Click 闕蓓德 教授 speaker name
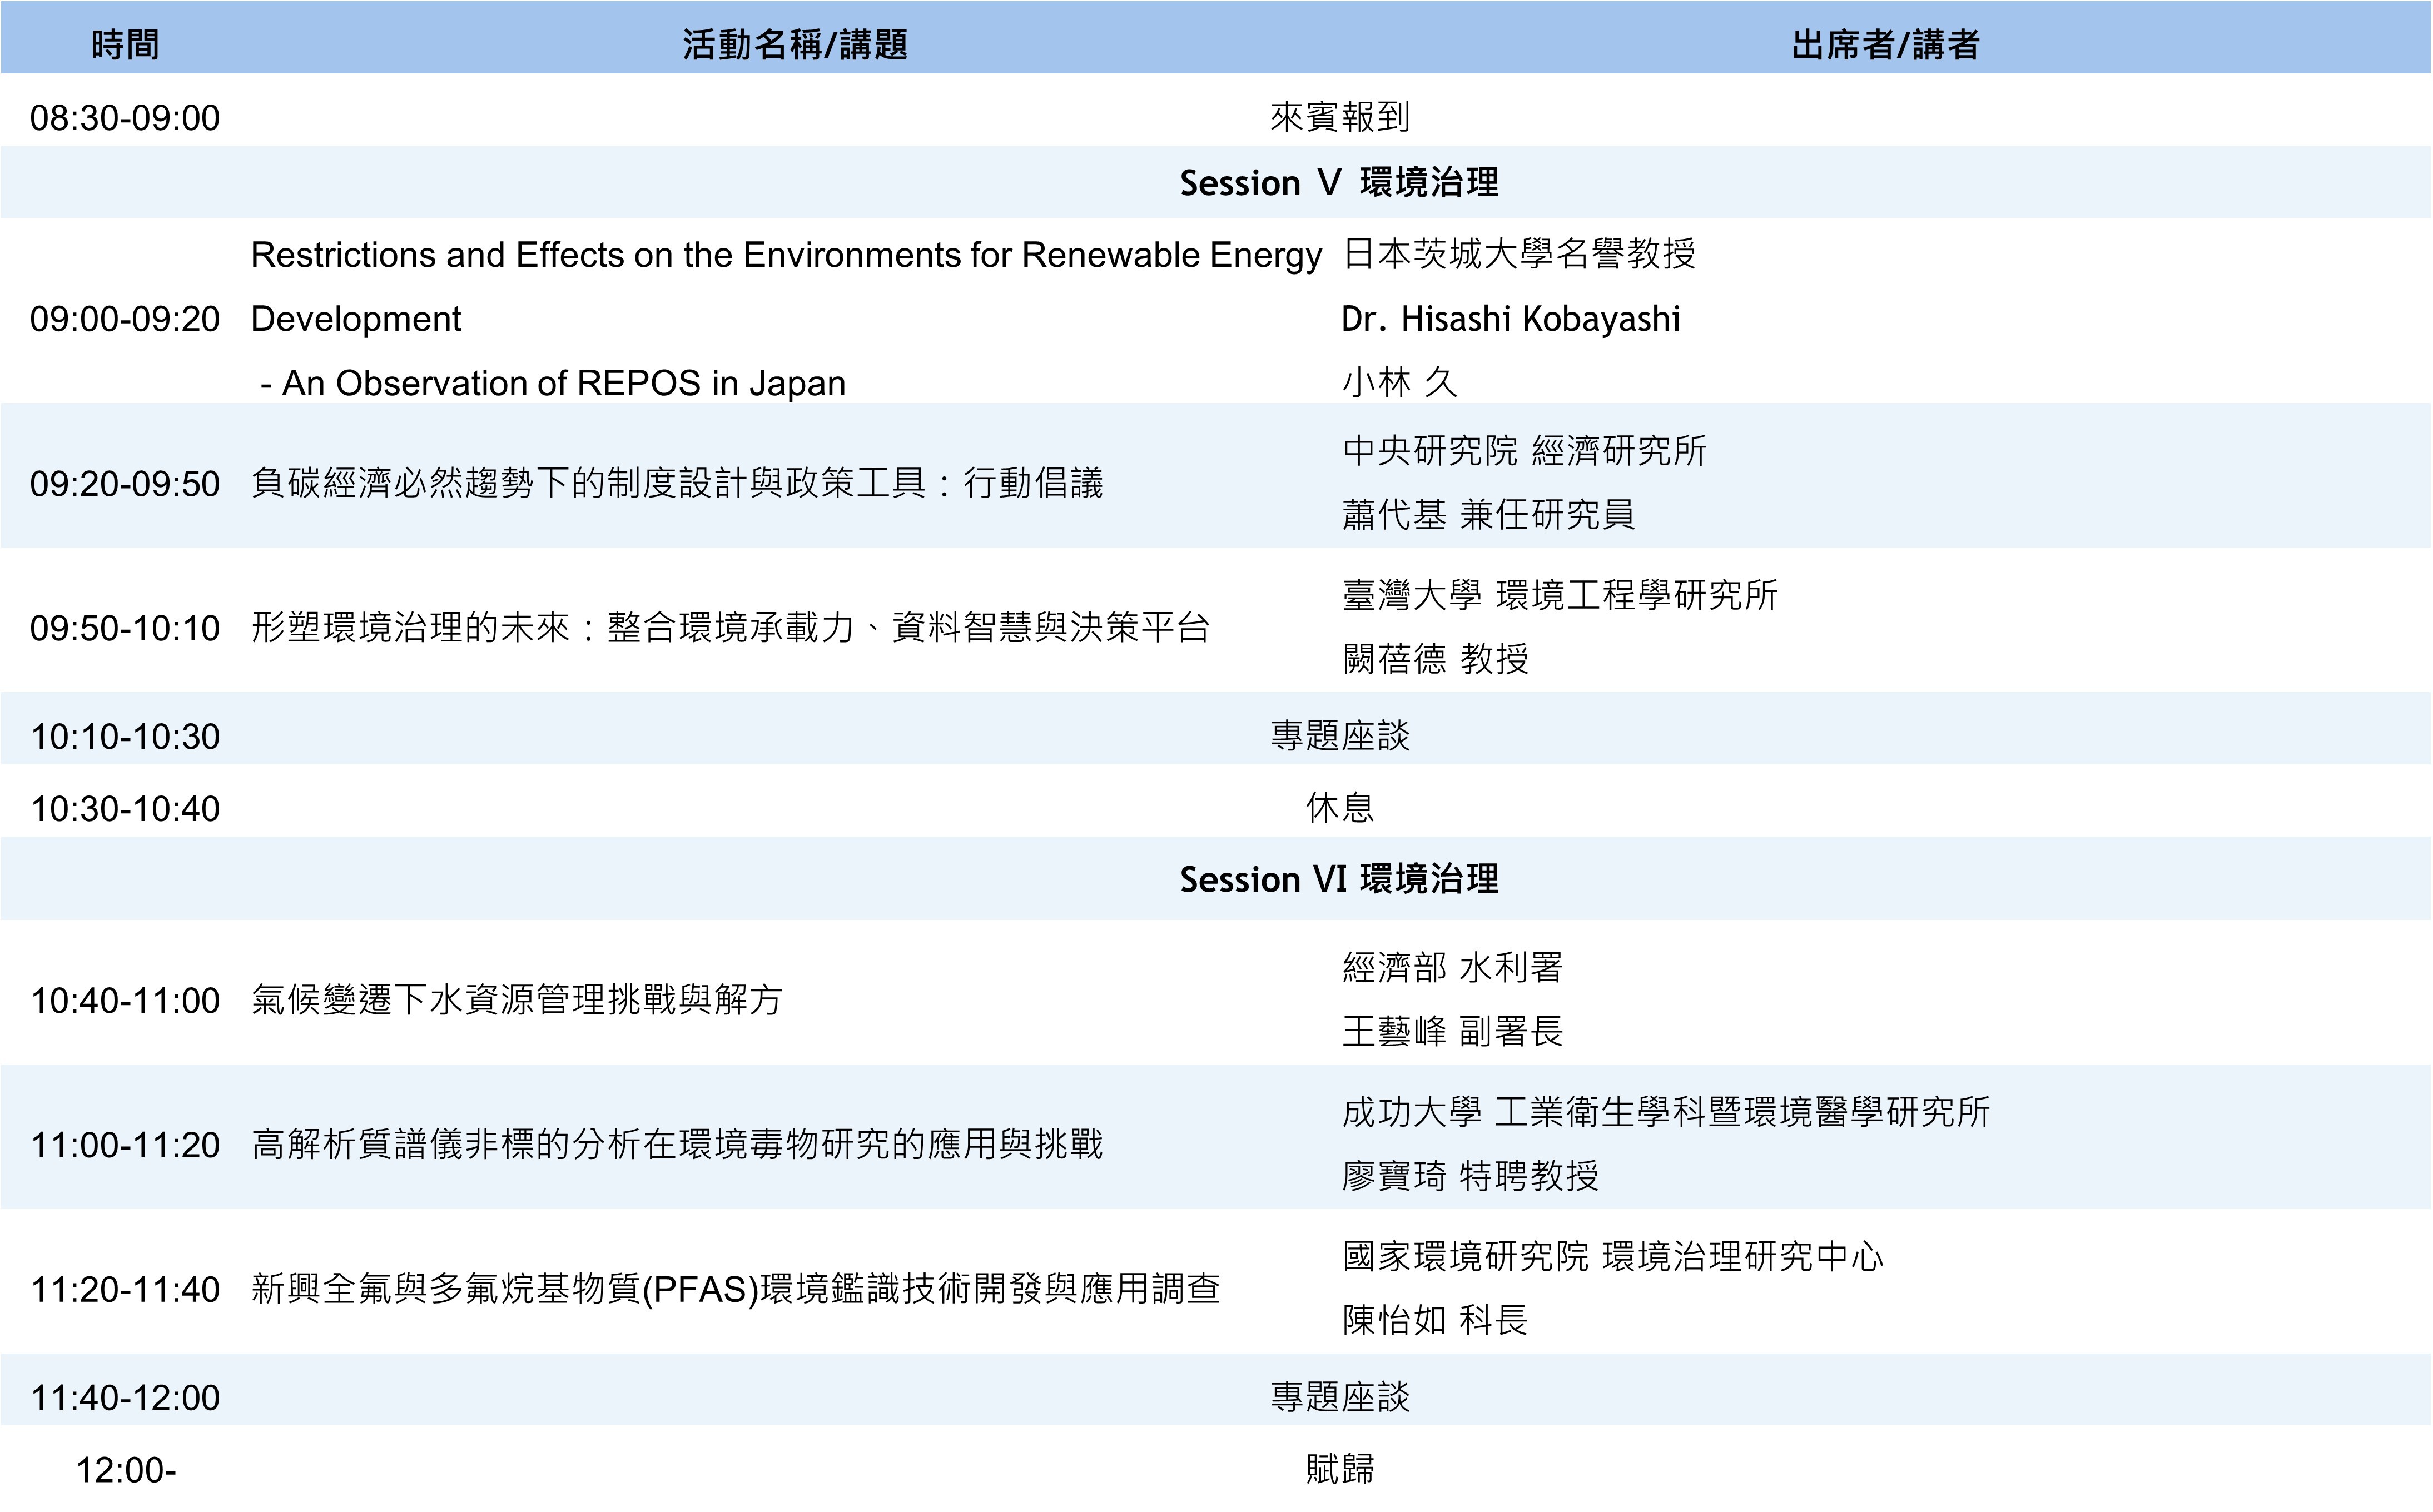Screen dimensions: 2433x1512 pos(1435,659)
